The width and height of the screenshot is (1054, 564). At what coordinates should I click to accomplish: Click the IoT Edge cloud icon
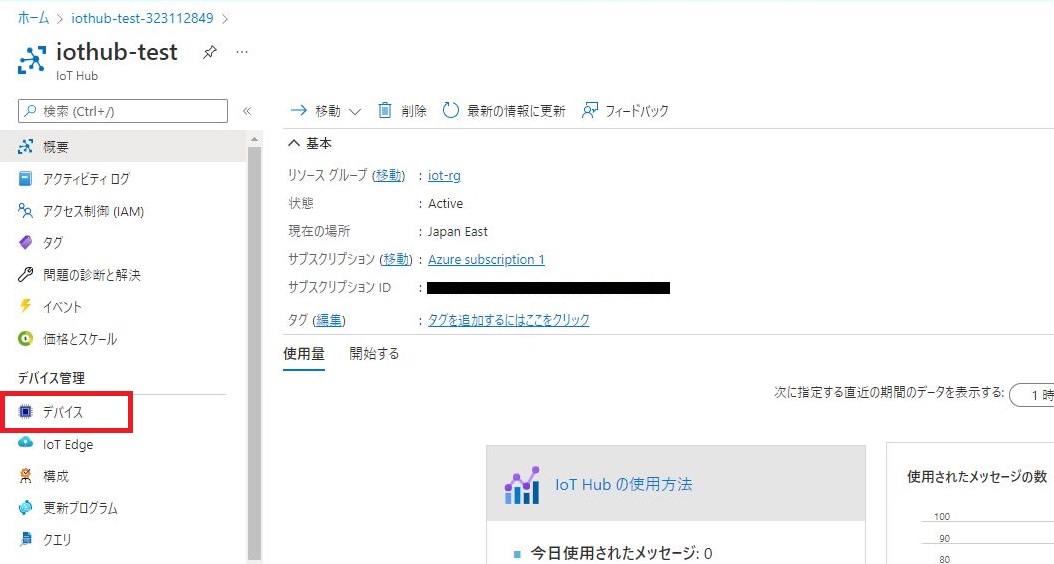25,443
